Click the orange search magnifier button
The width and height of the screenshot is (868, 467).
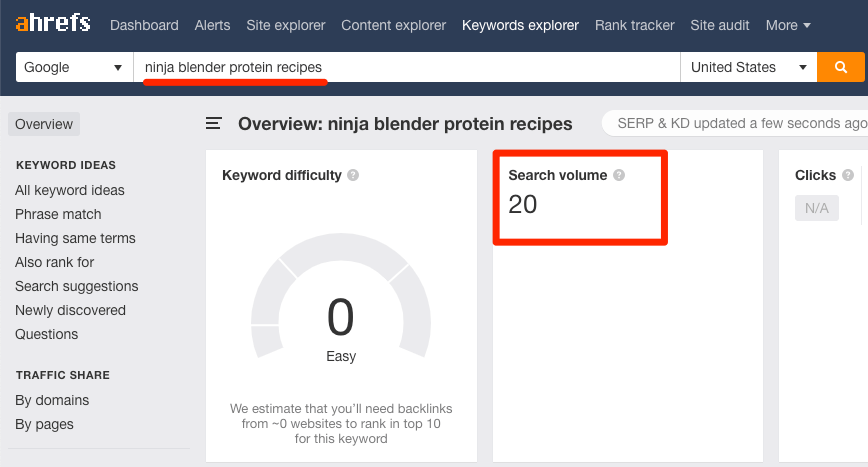[840, 67]
